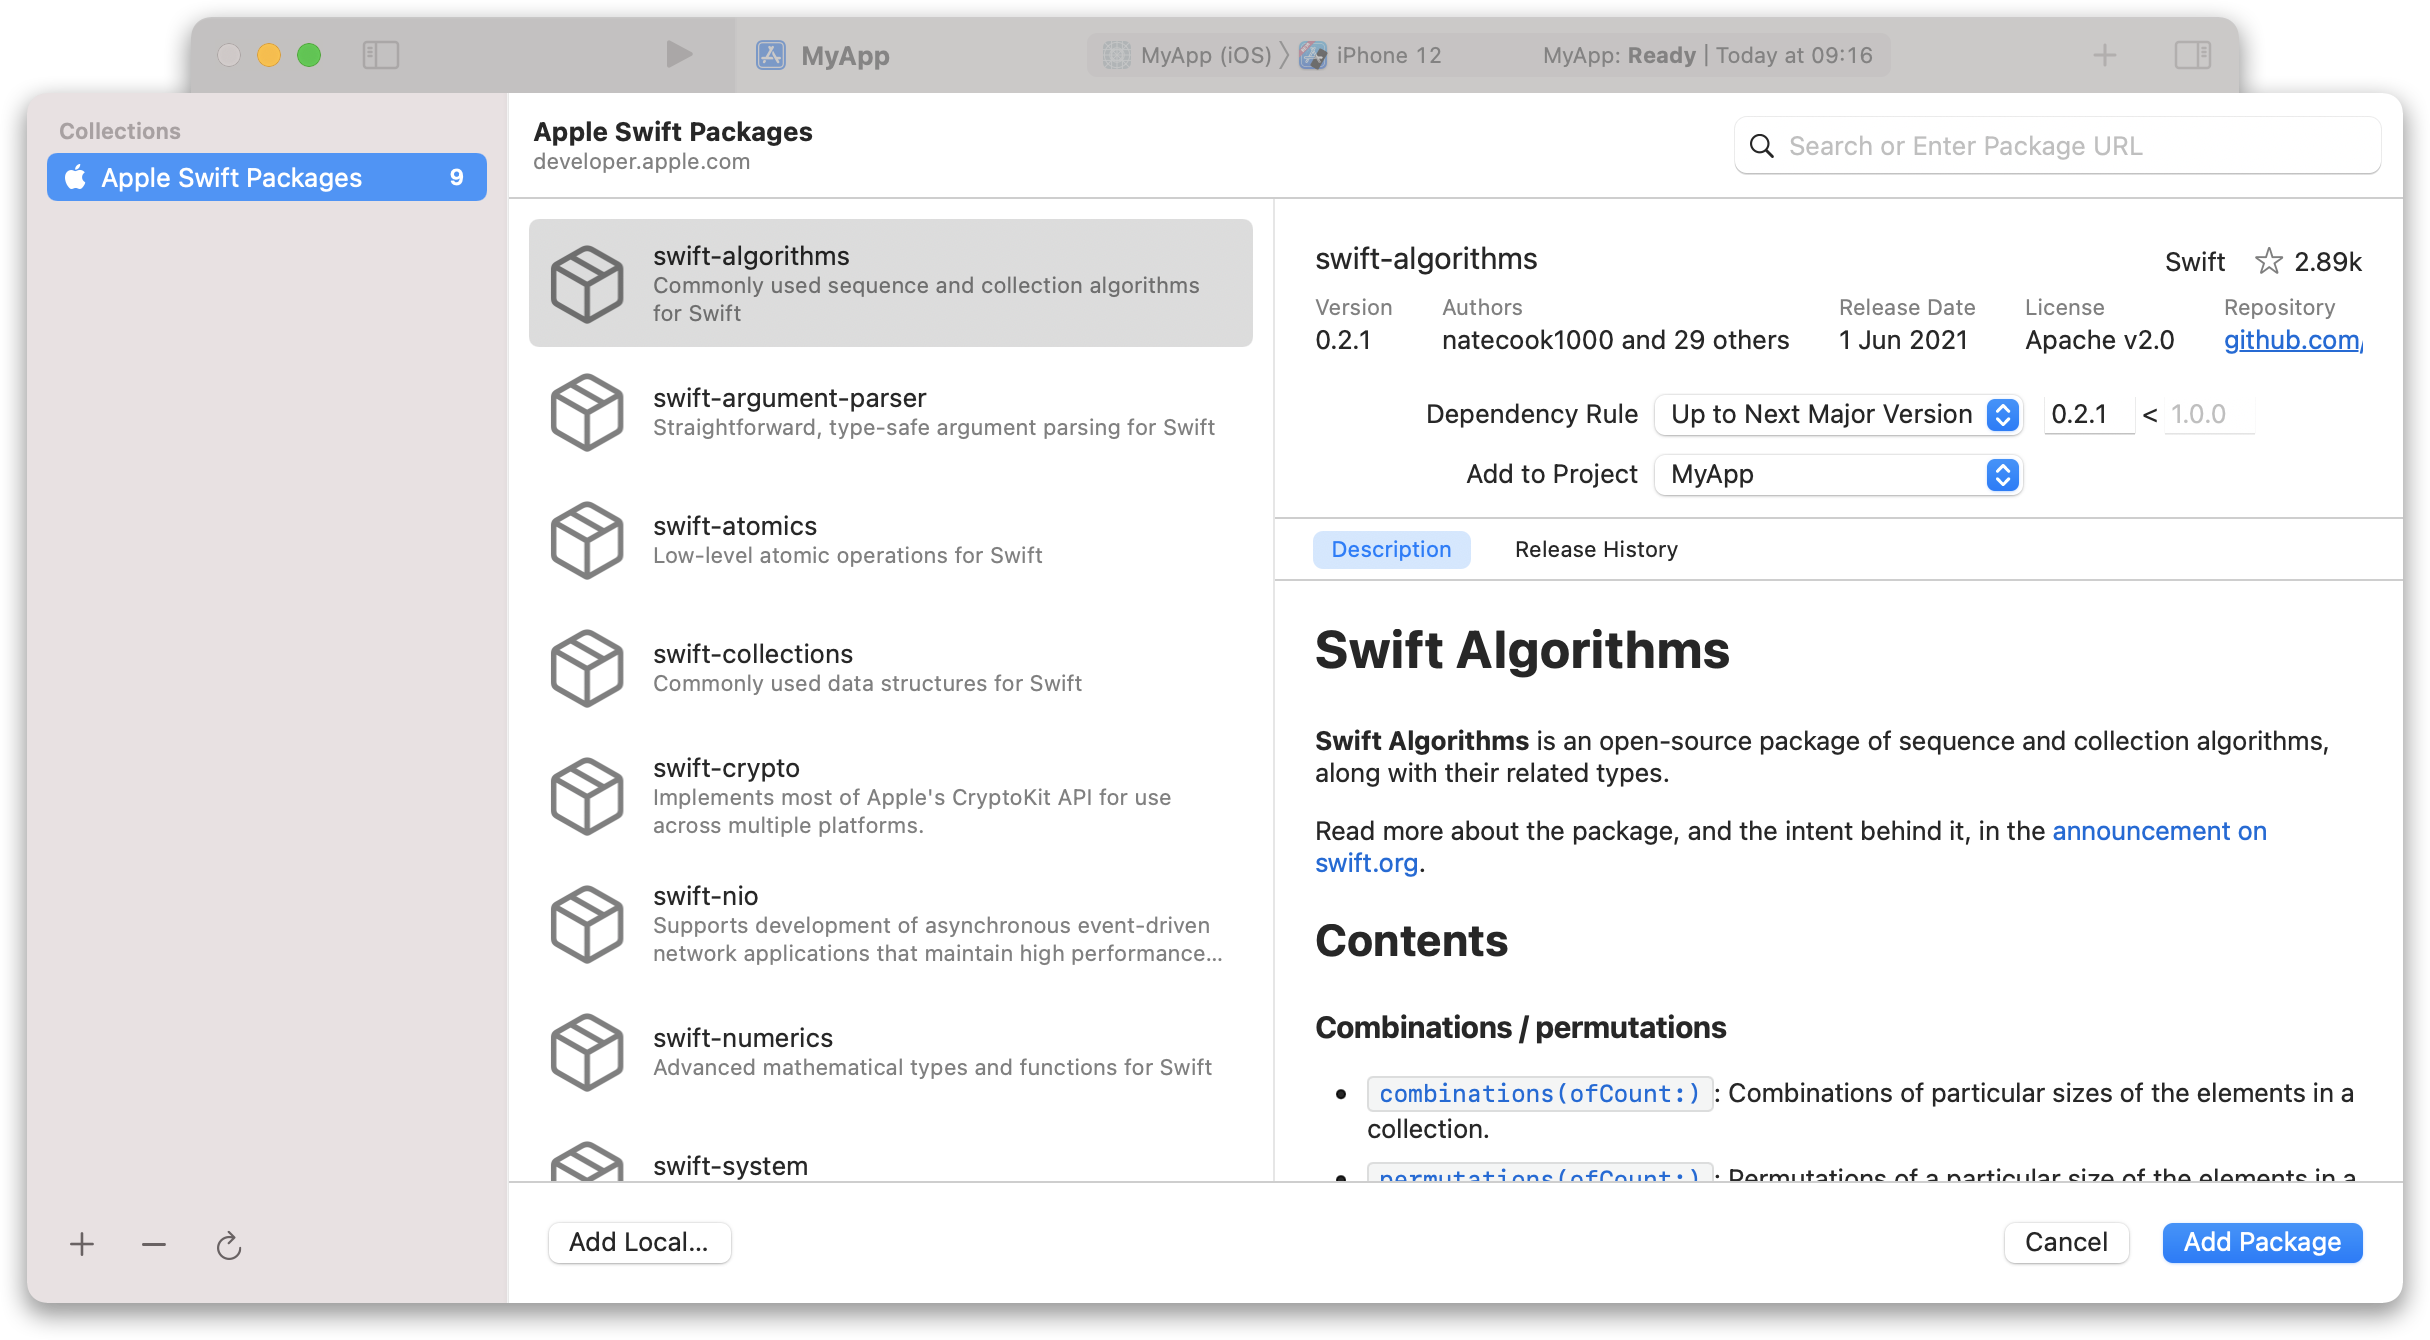Select the swift-collections package
This screenshot has width=2430, height=1340.
(891, 668)
